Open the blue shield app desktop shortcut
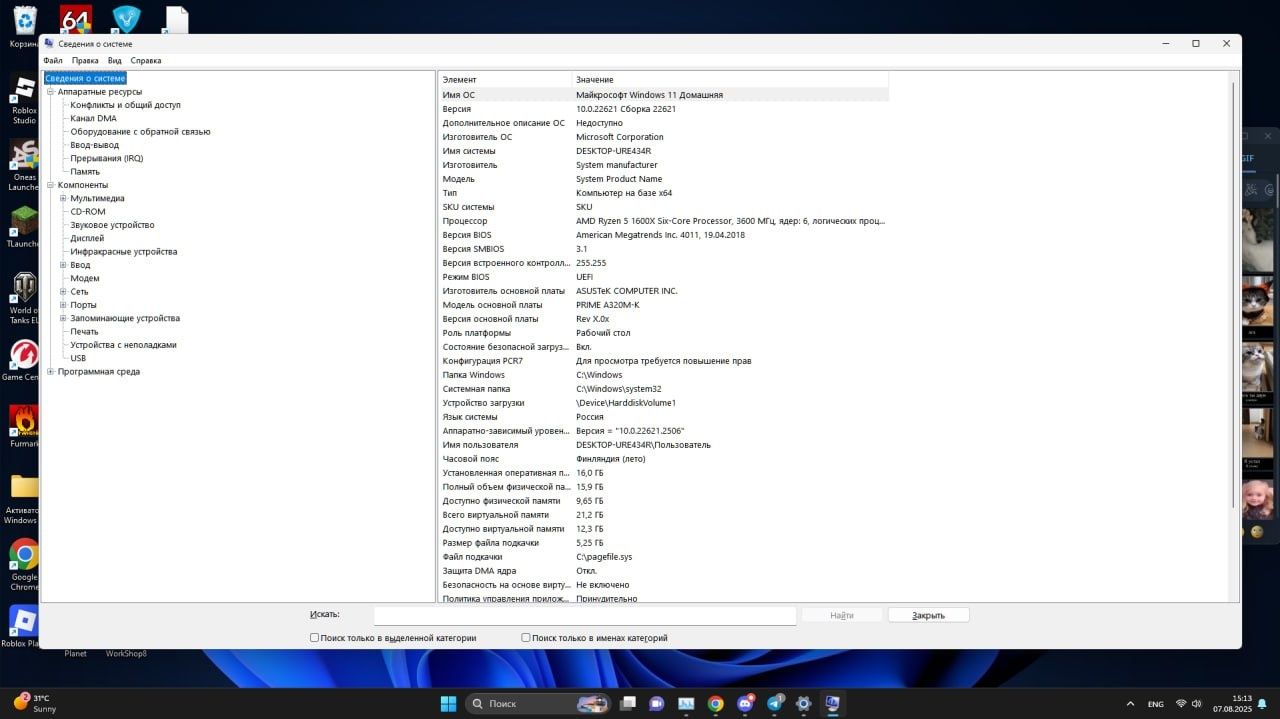1280x719 pixels. coord(126,19)
